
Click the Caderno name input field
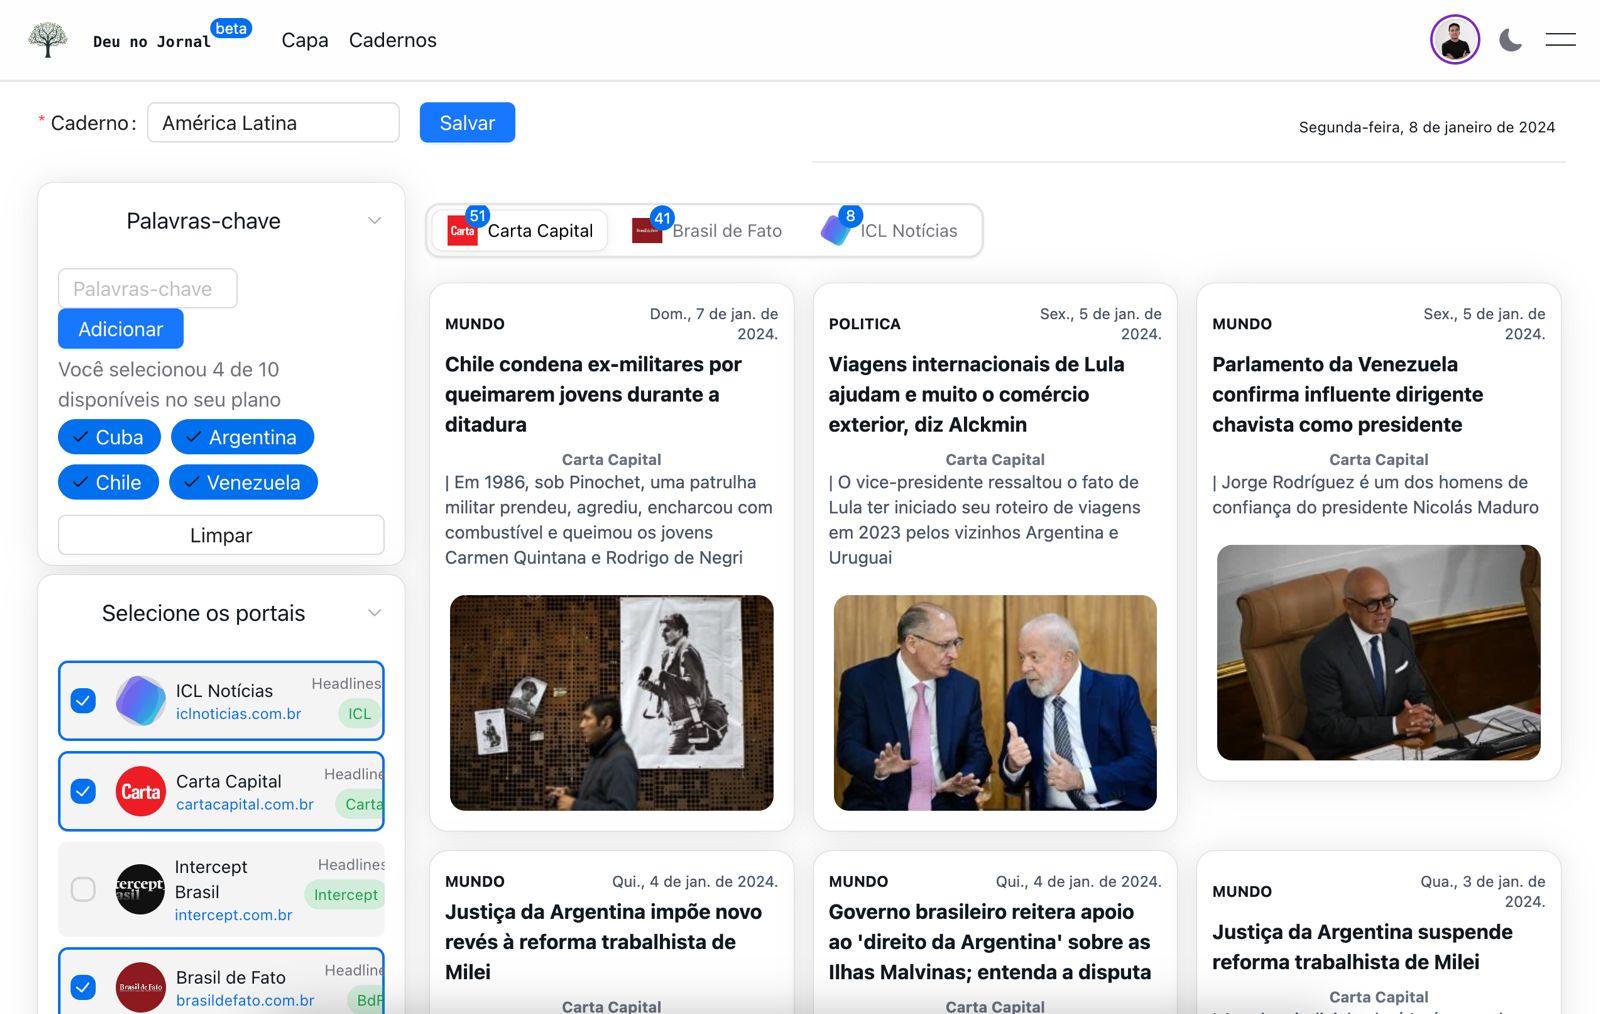273,122
